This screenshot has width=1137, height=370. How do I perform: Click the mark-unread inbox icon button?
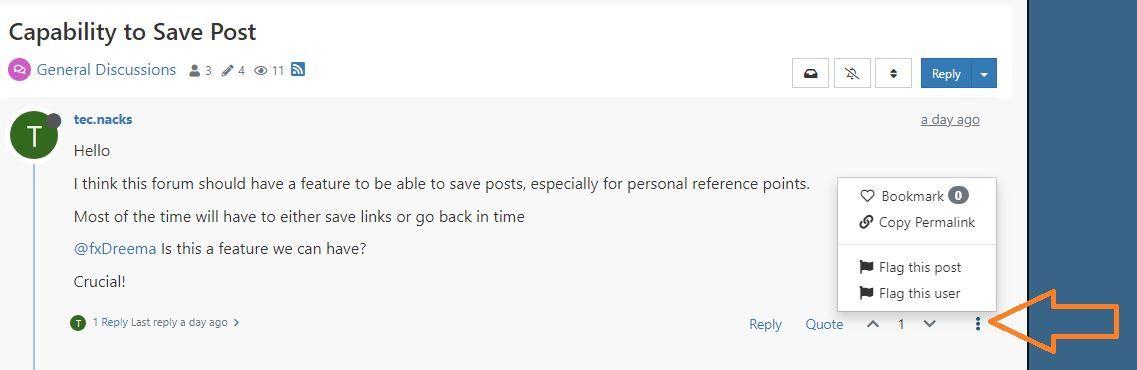point(811,73)
